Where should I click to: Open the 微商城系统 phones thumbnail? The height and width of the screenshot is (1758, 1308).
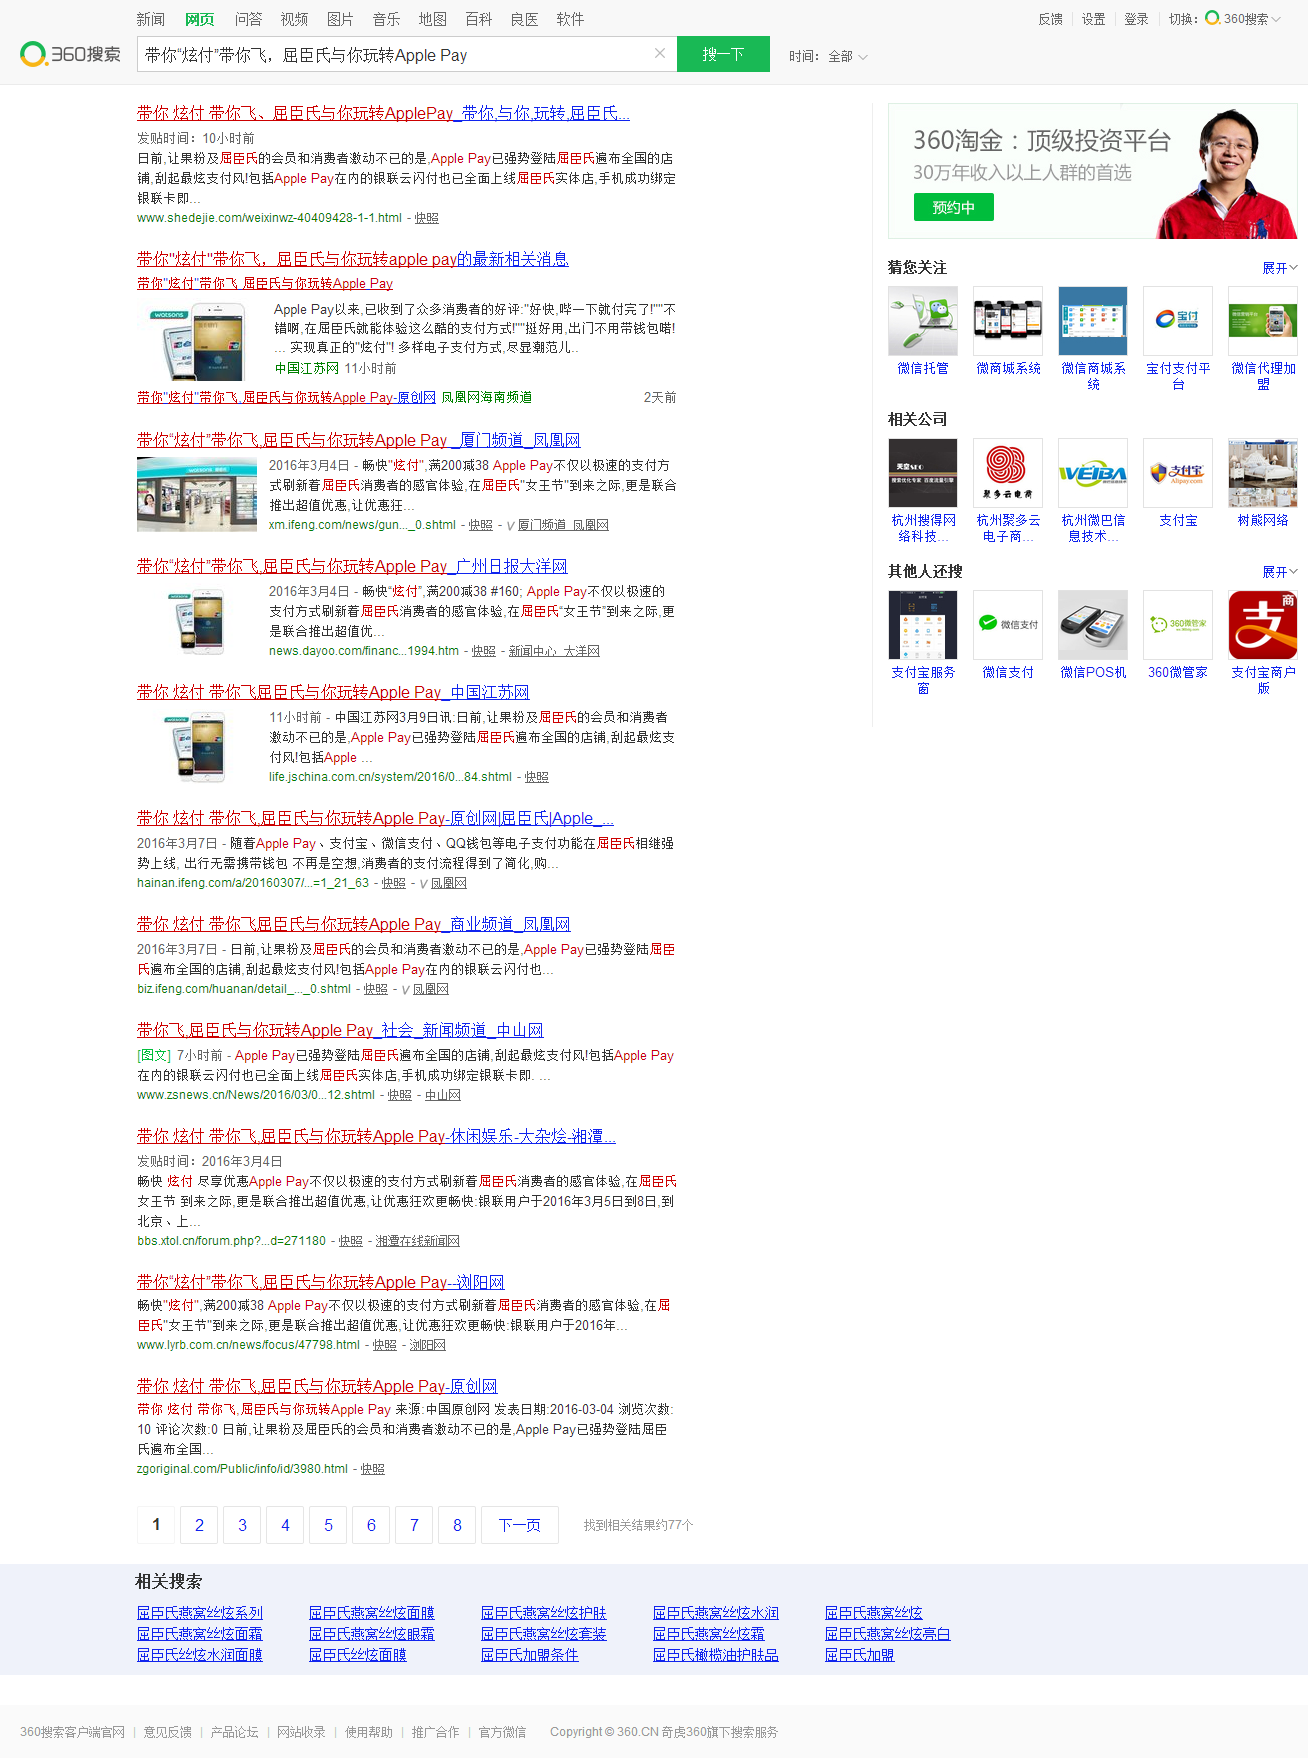click(x=1008, y=321)
